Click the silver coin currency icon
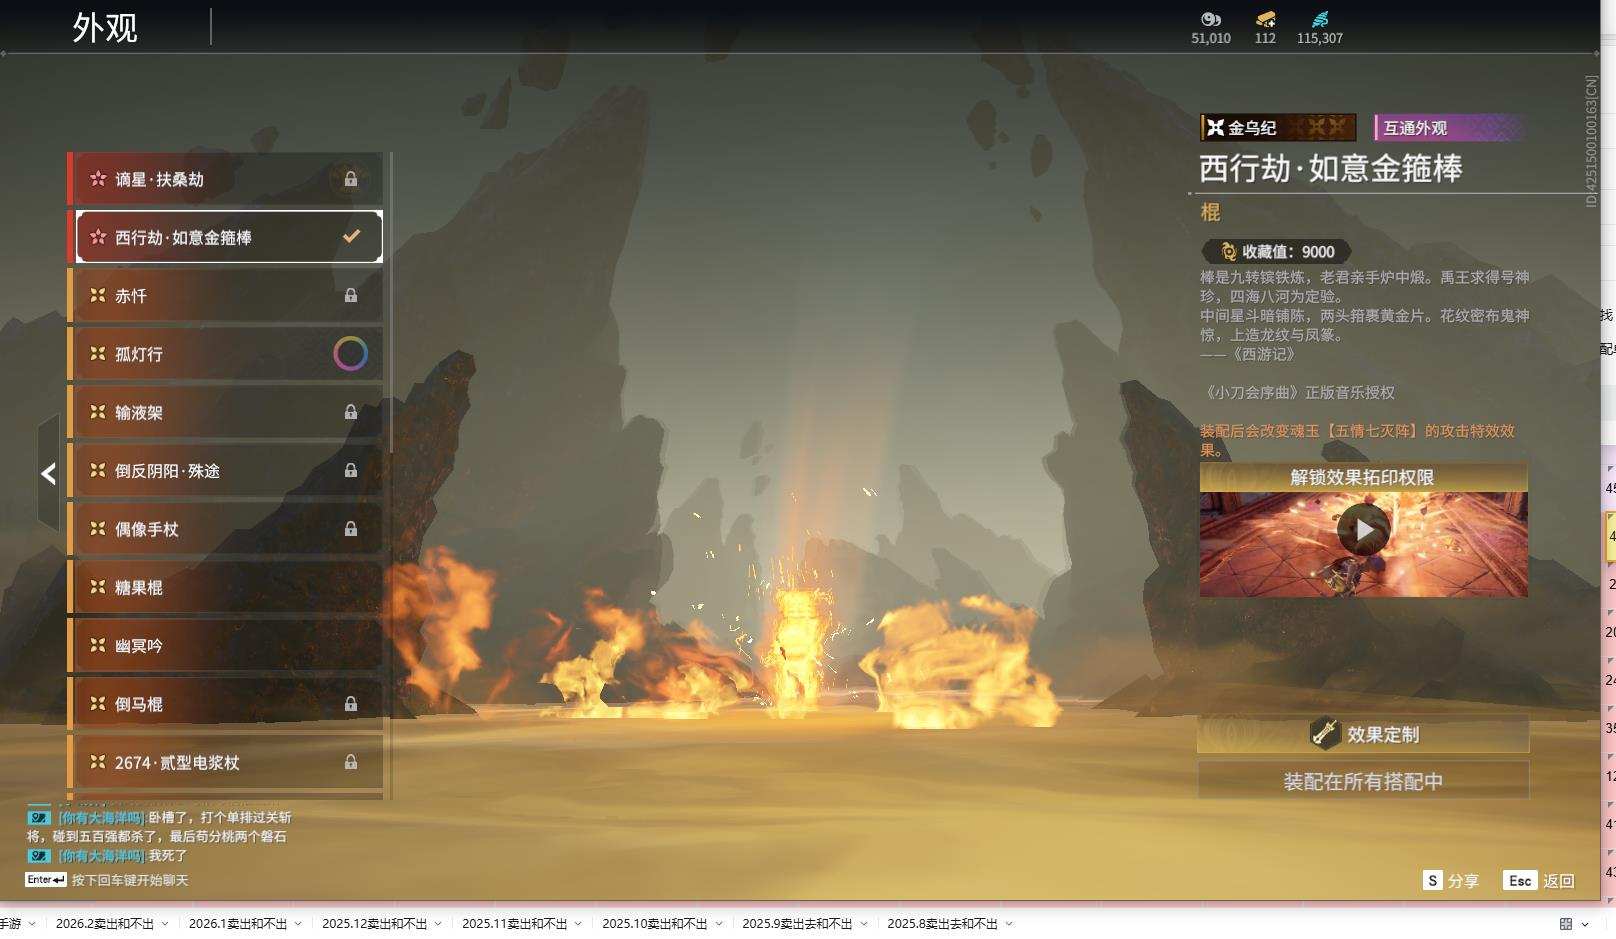 tap(1210, 19)
